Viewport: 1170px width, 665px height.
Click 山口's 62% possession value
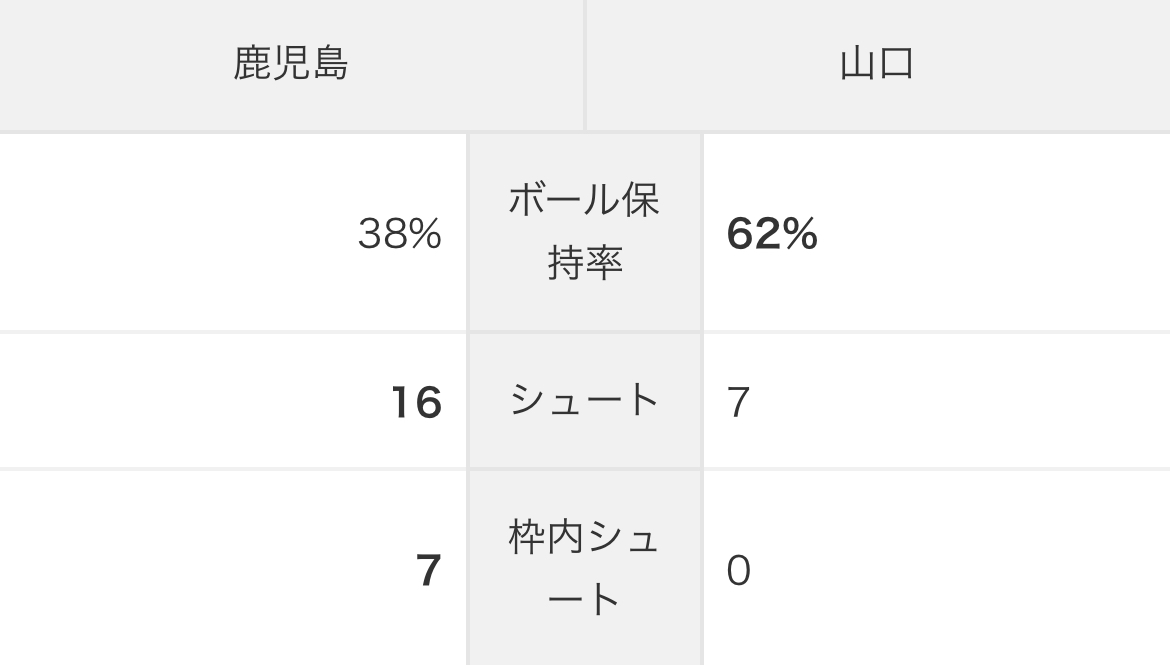(x=772, y=234)
